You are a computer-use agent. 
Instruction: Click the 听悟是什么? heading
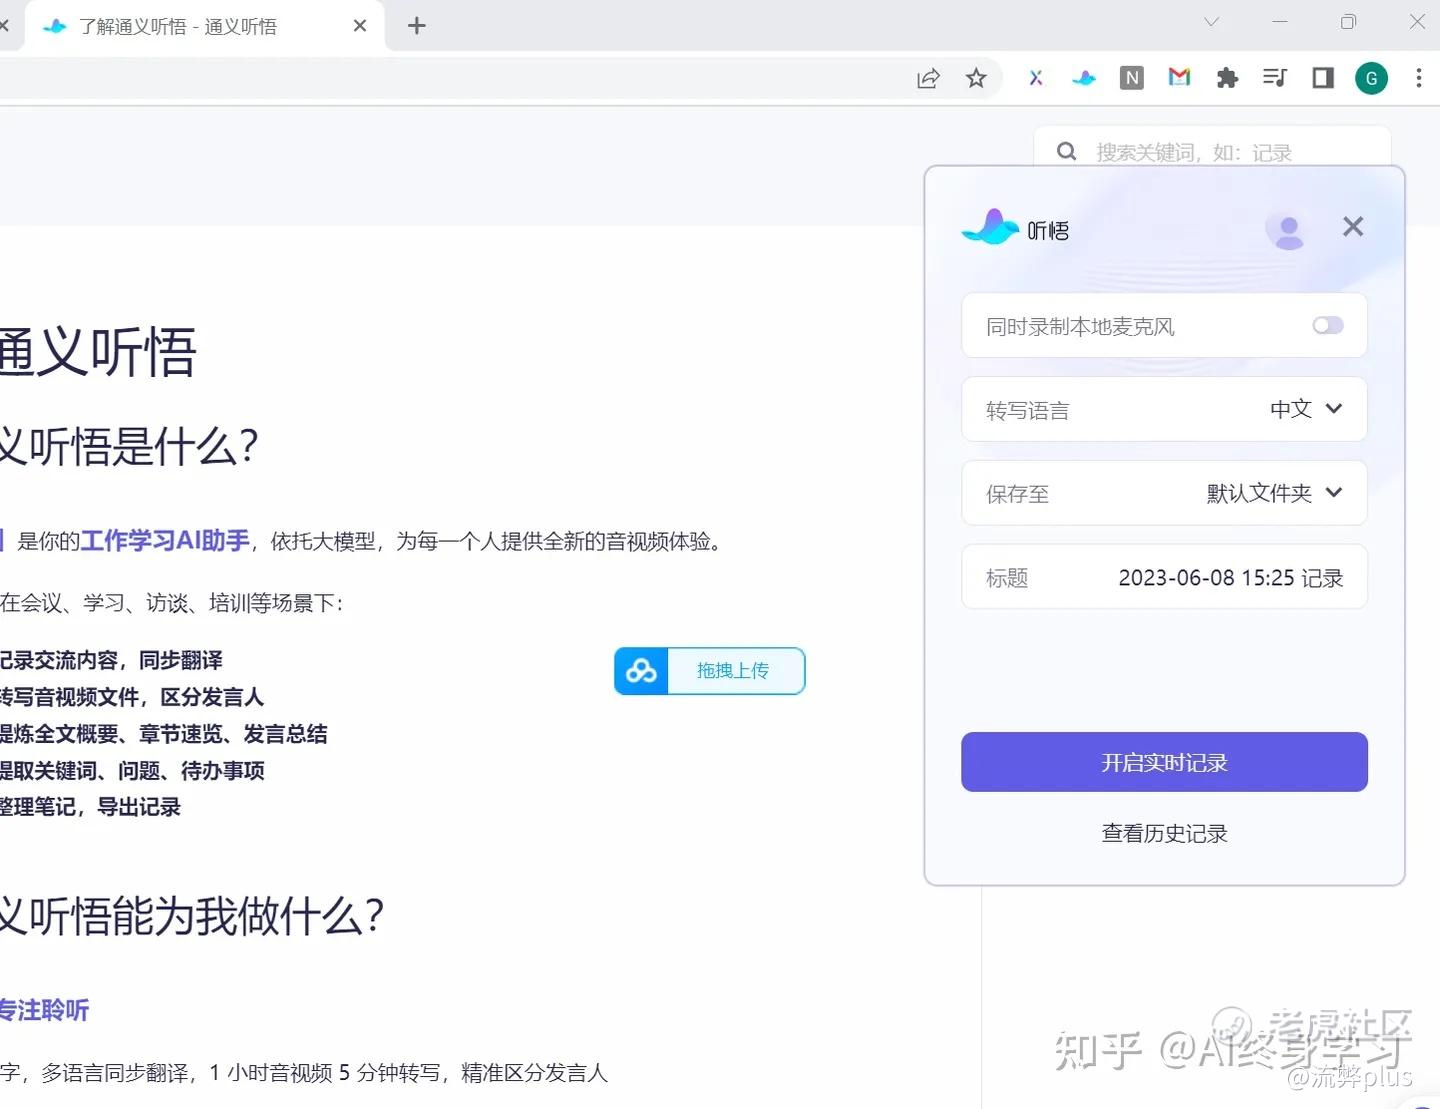point(129,446)
